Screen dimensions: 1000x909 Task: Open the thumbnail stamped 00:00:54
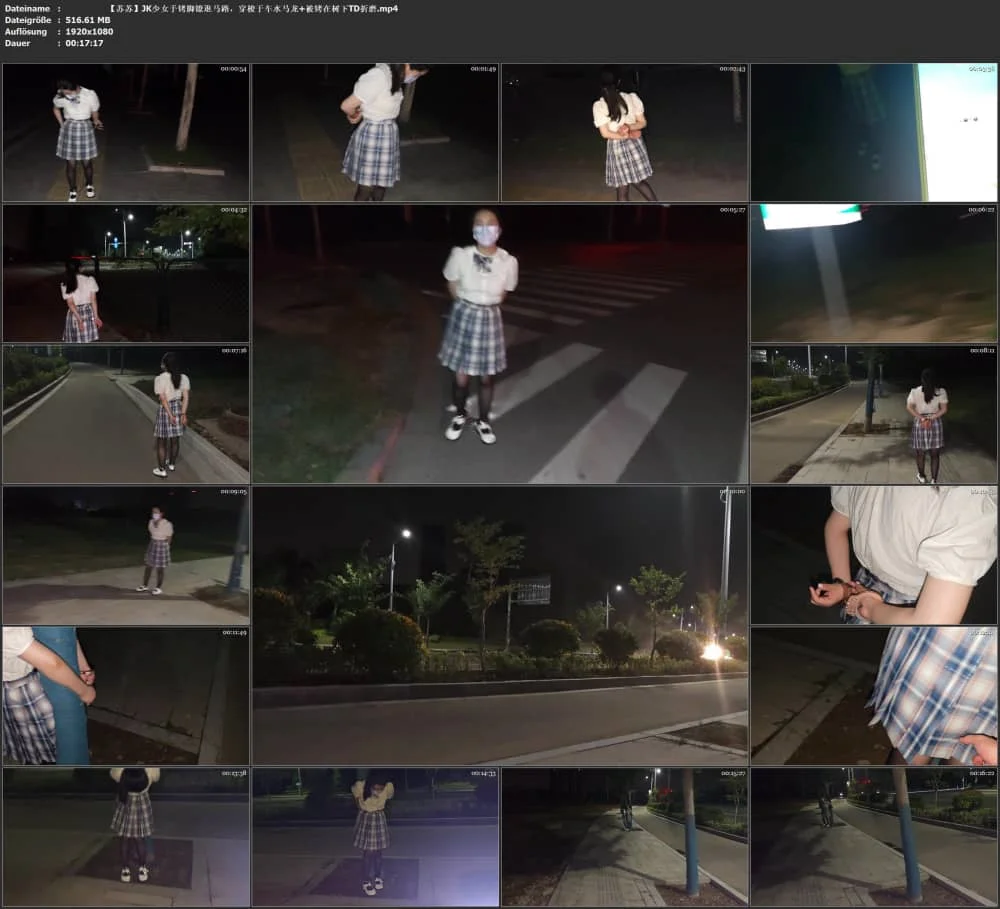126,133
